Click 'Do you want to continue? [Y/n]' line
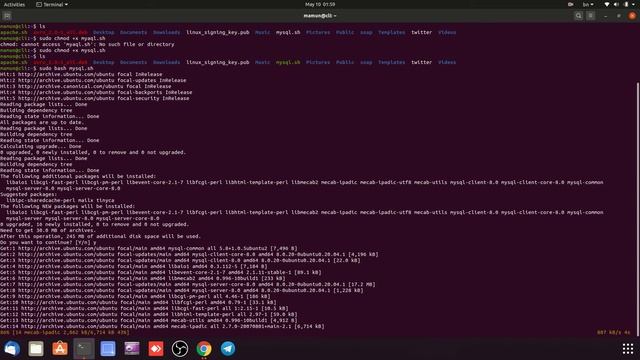The height and width of the screenshot is (360, 640). pos(48,242)
